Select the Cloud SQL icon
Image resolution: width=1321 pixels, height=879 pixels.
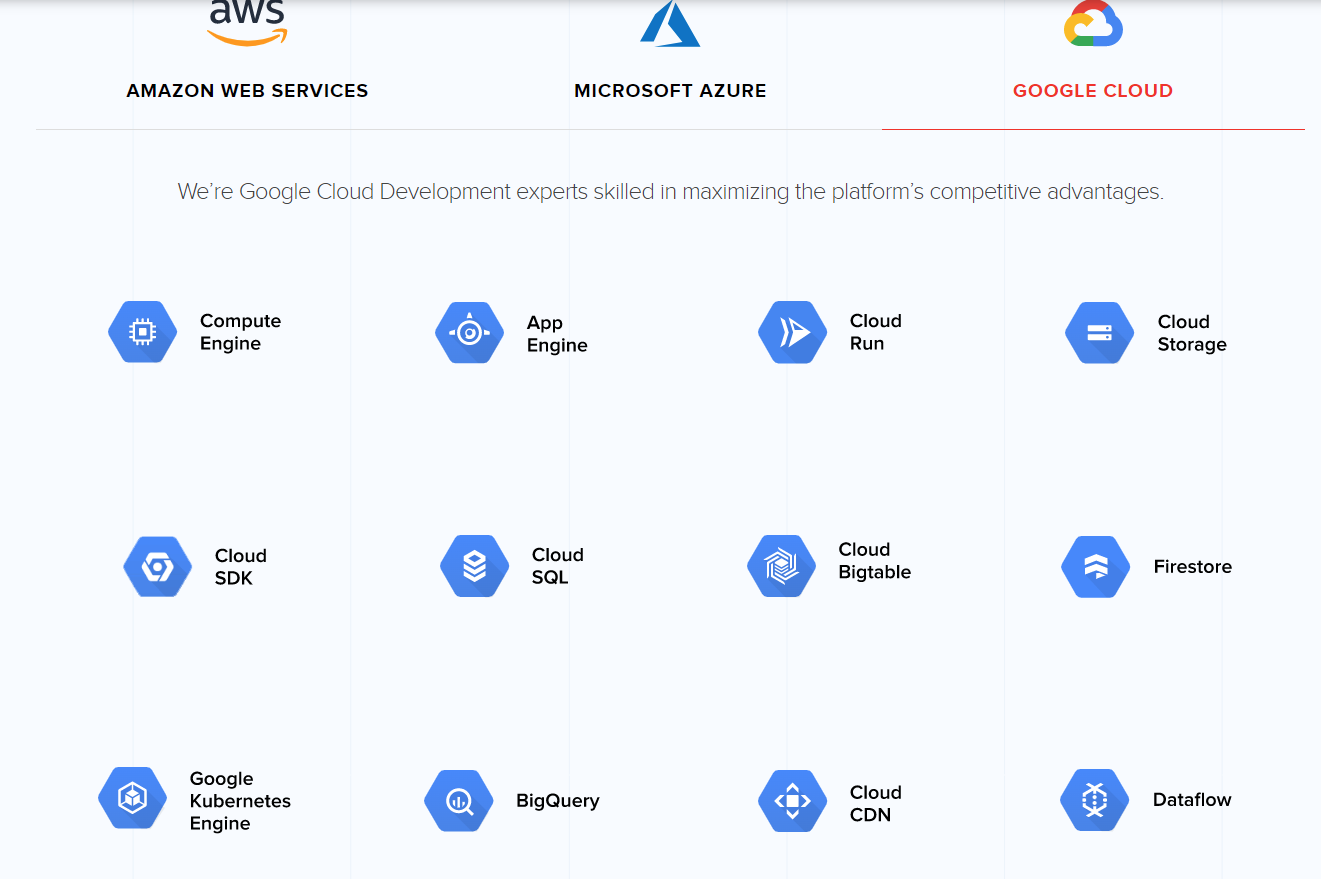coord(474,567)
